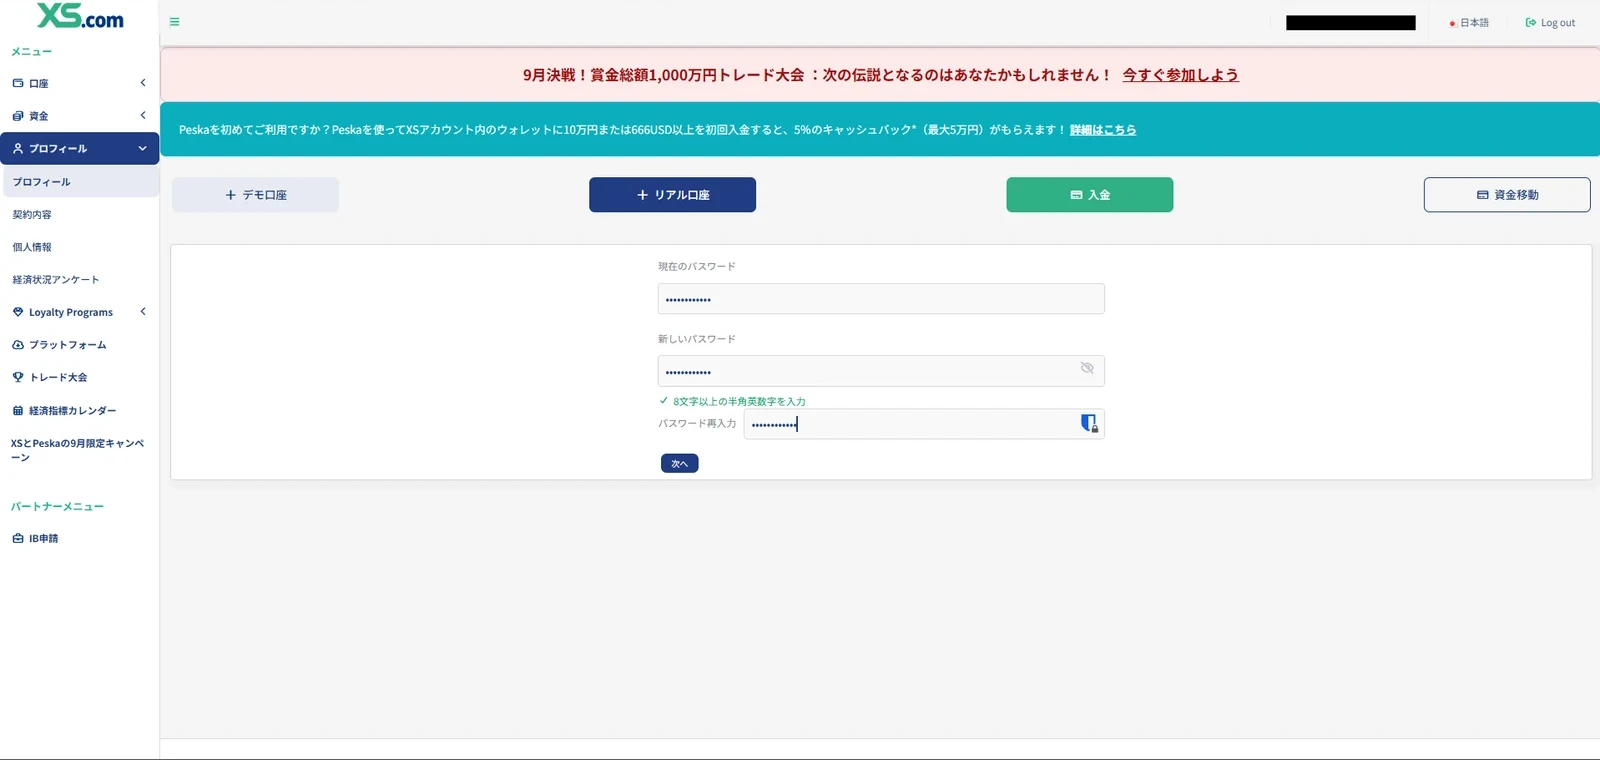The height and width of the screenshot is (760, 1600).
Task: Click the パートナーメニュー heading text
Action: point(57,507)
